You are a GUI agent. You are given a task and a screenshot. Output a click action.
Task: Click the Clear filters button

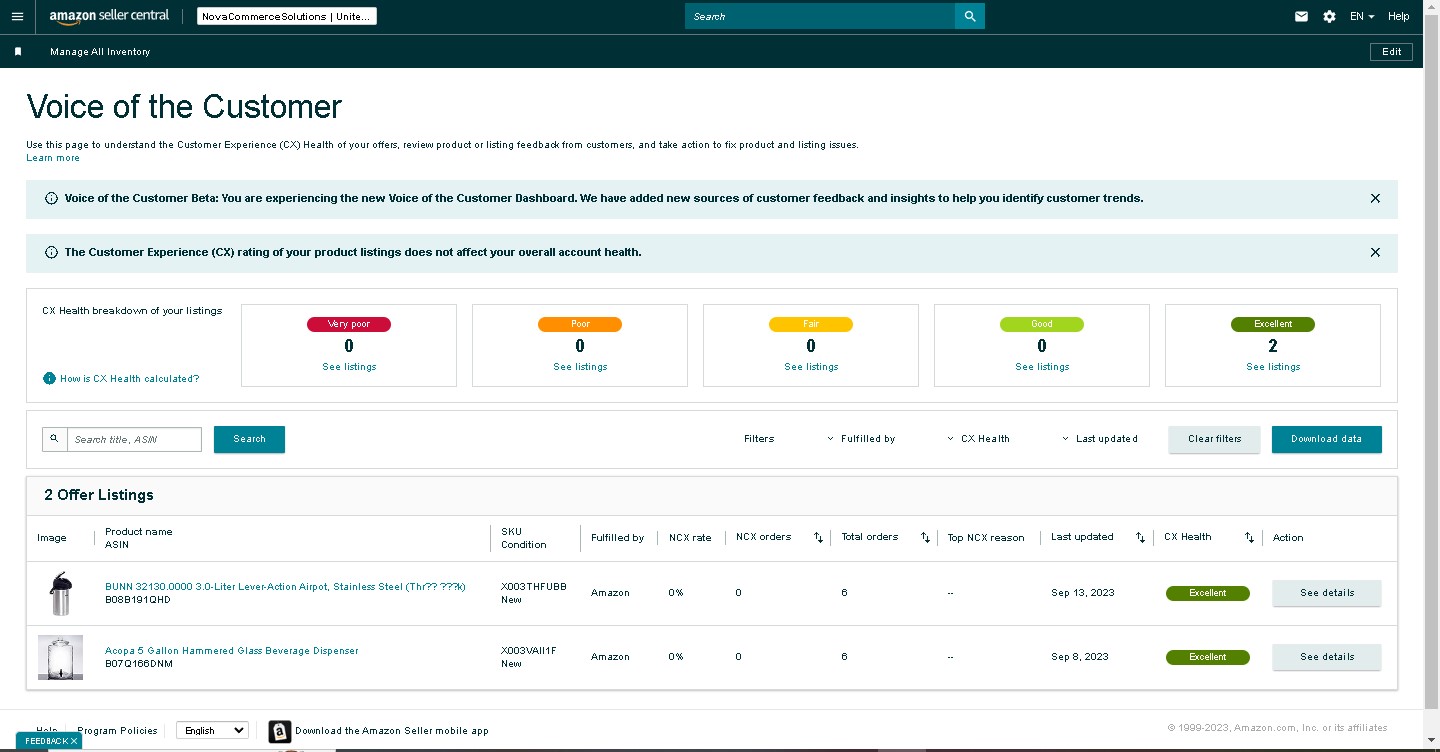point(1214,439)
